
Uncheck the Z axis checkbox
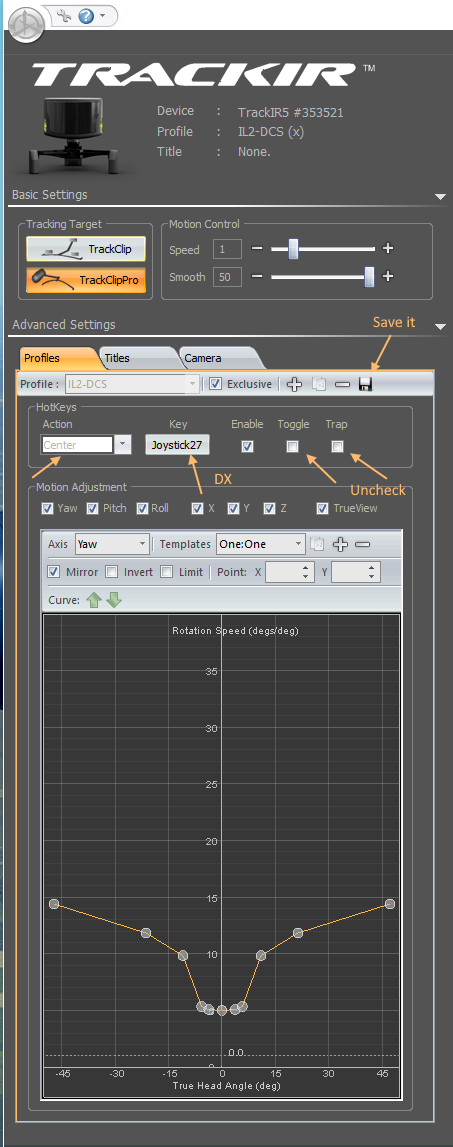pos(269,508)
